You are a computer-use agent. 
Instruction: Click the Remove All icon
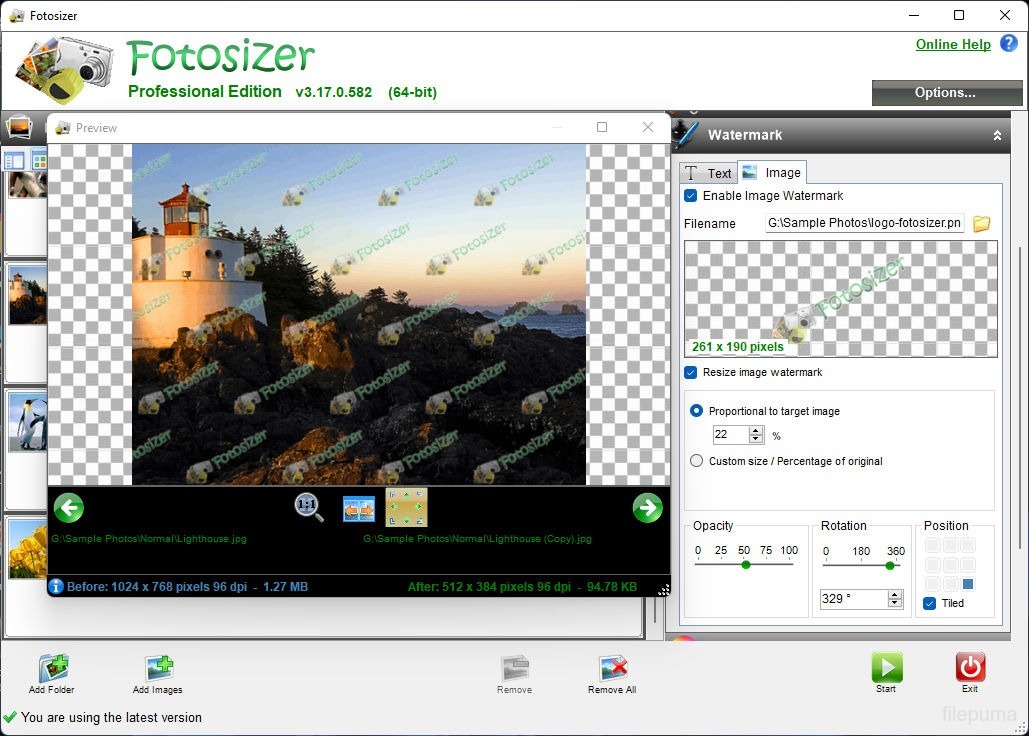[x=612, y=669]
